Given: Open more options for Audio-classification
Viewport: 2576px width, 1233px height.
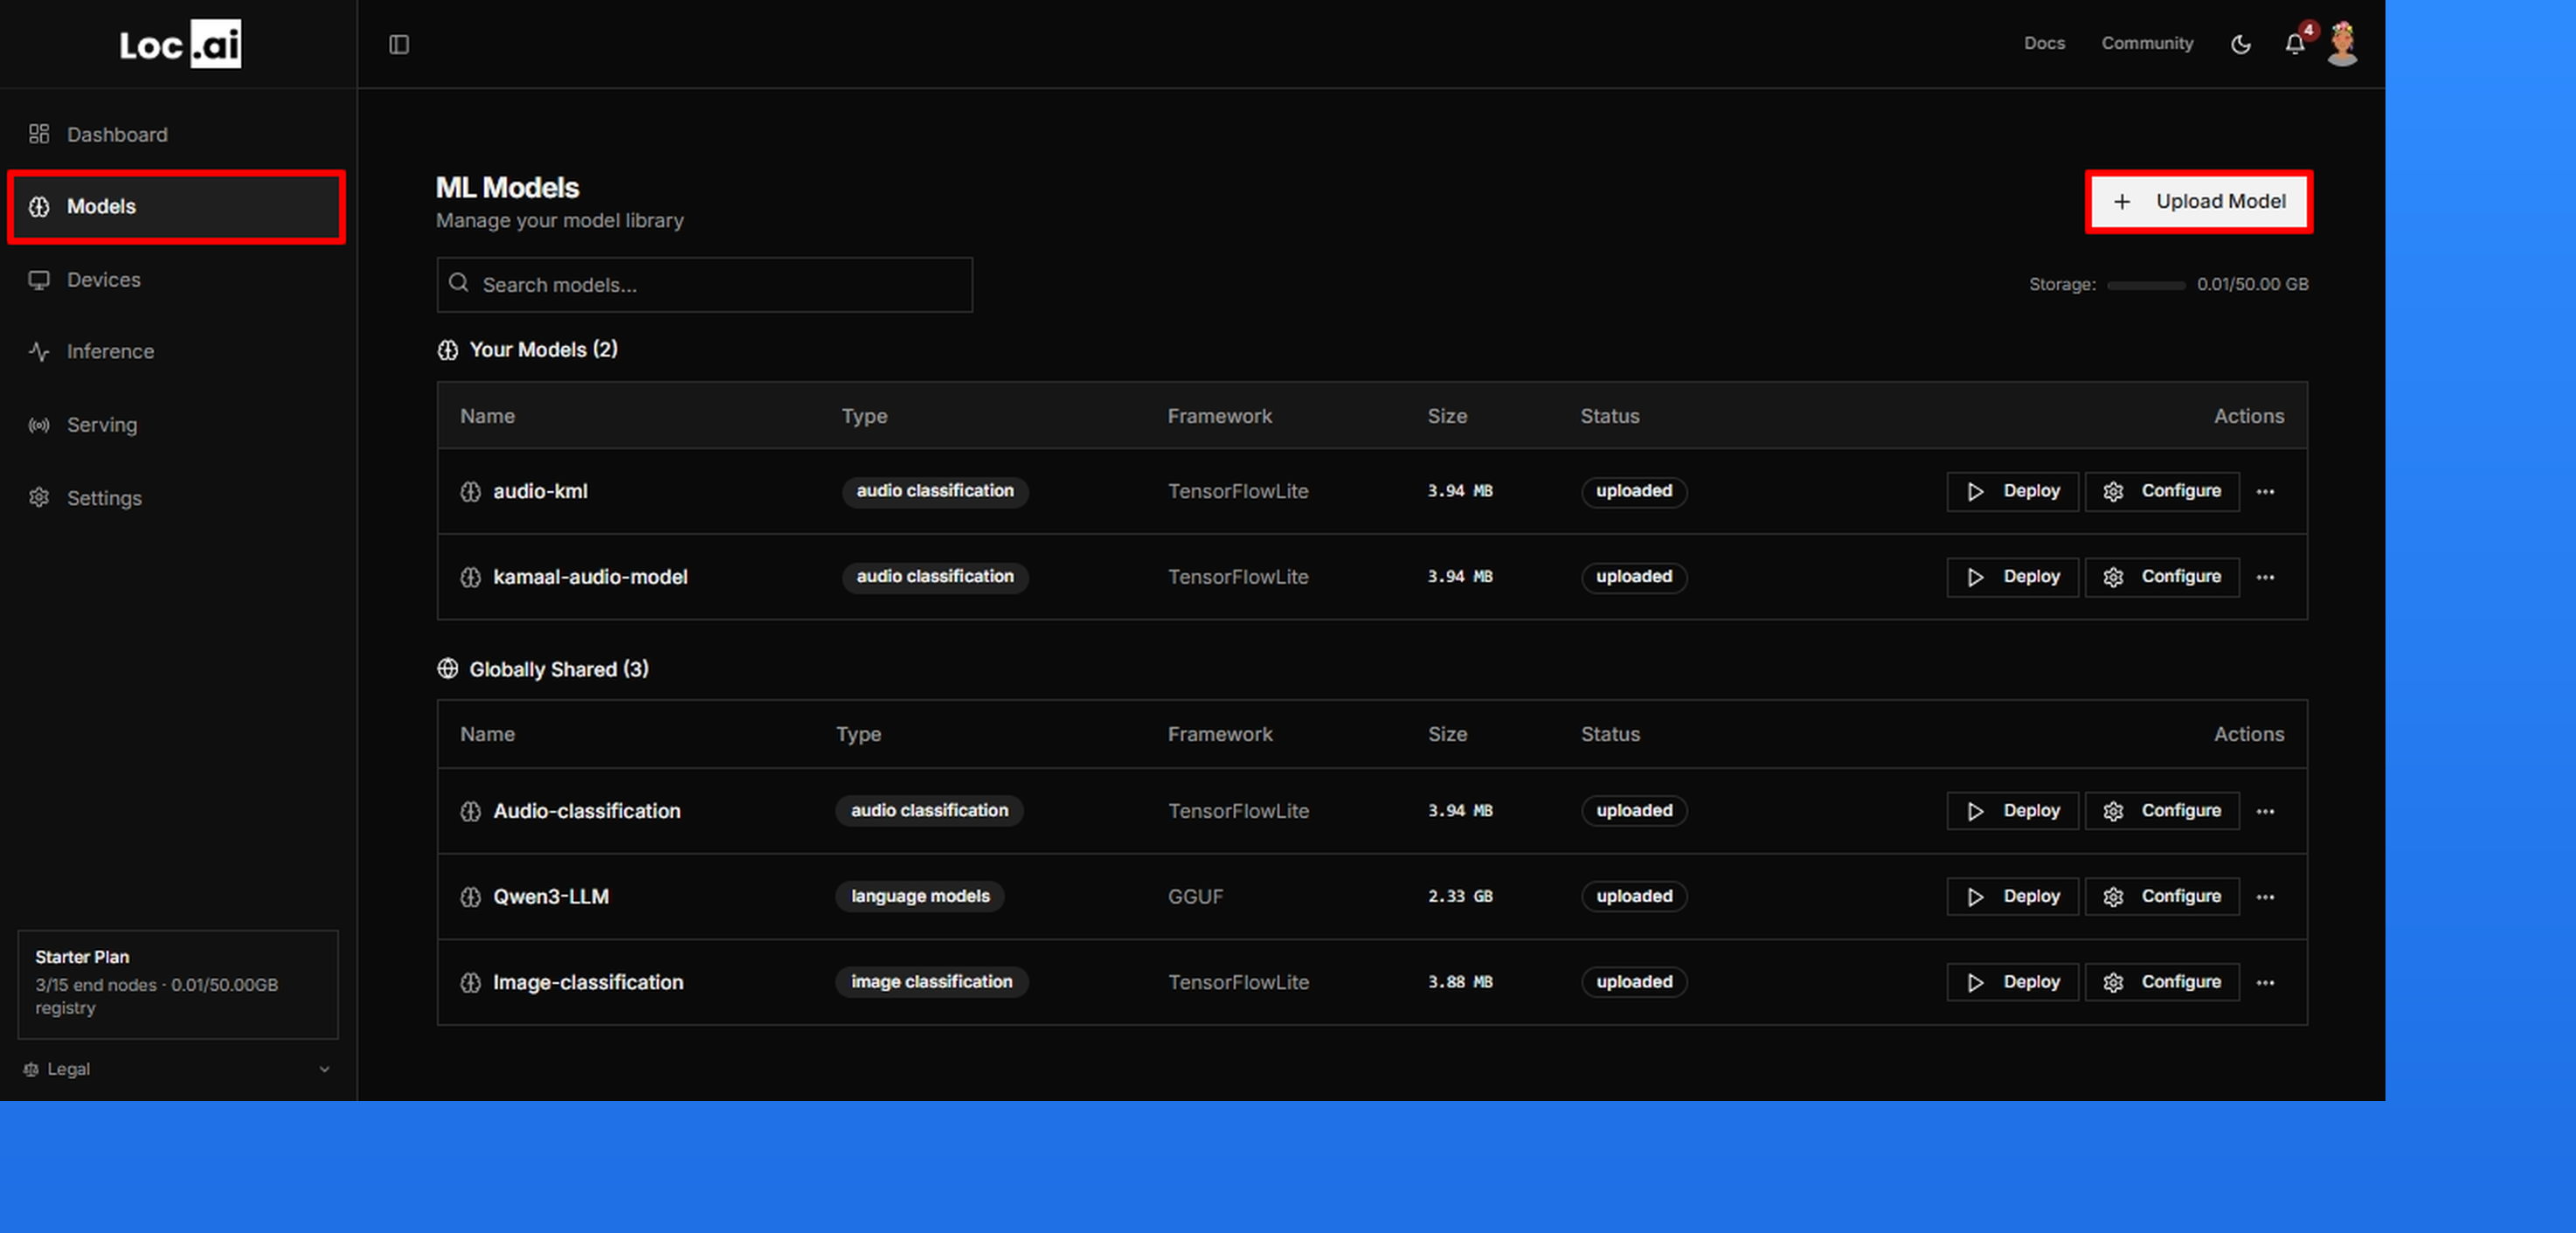Looking at the screenshot, I should [2265, 810].
